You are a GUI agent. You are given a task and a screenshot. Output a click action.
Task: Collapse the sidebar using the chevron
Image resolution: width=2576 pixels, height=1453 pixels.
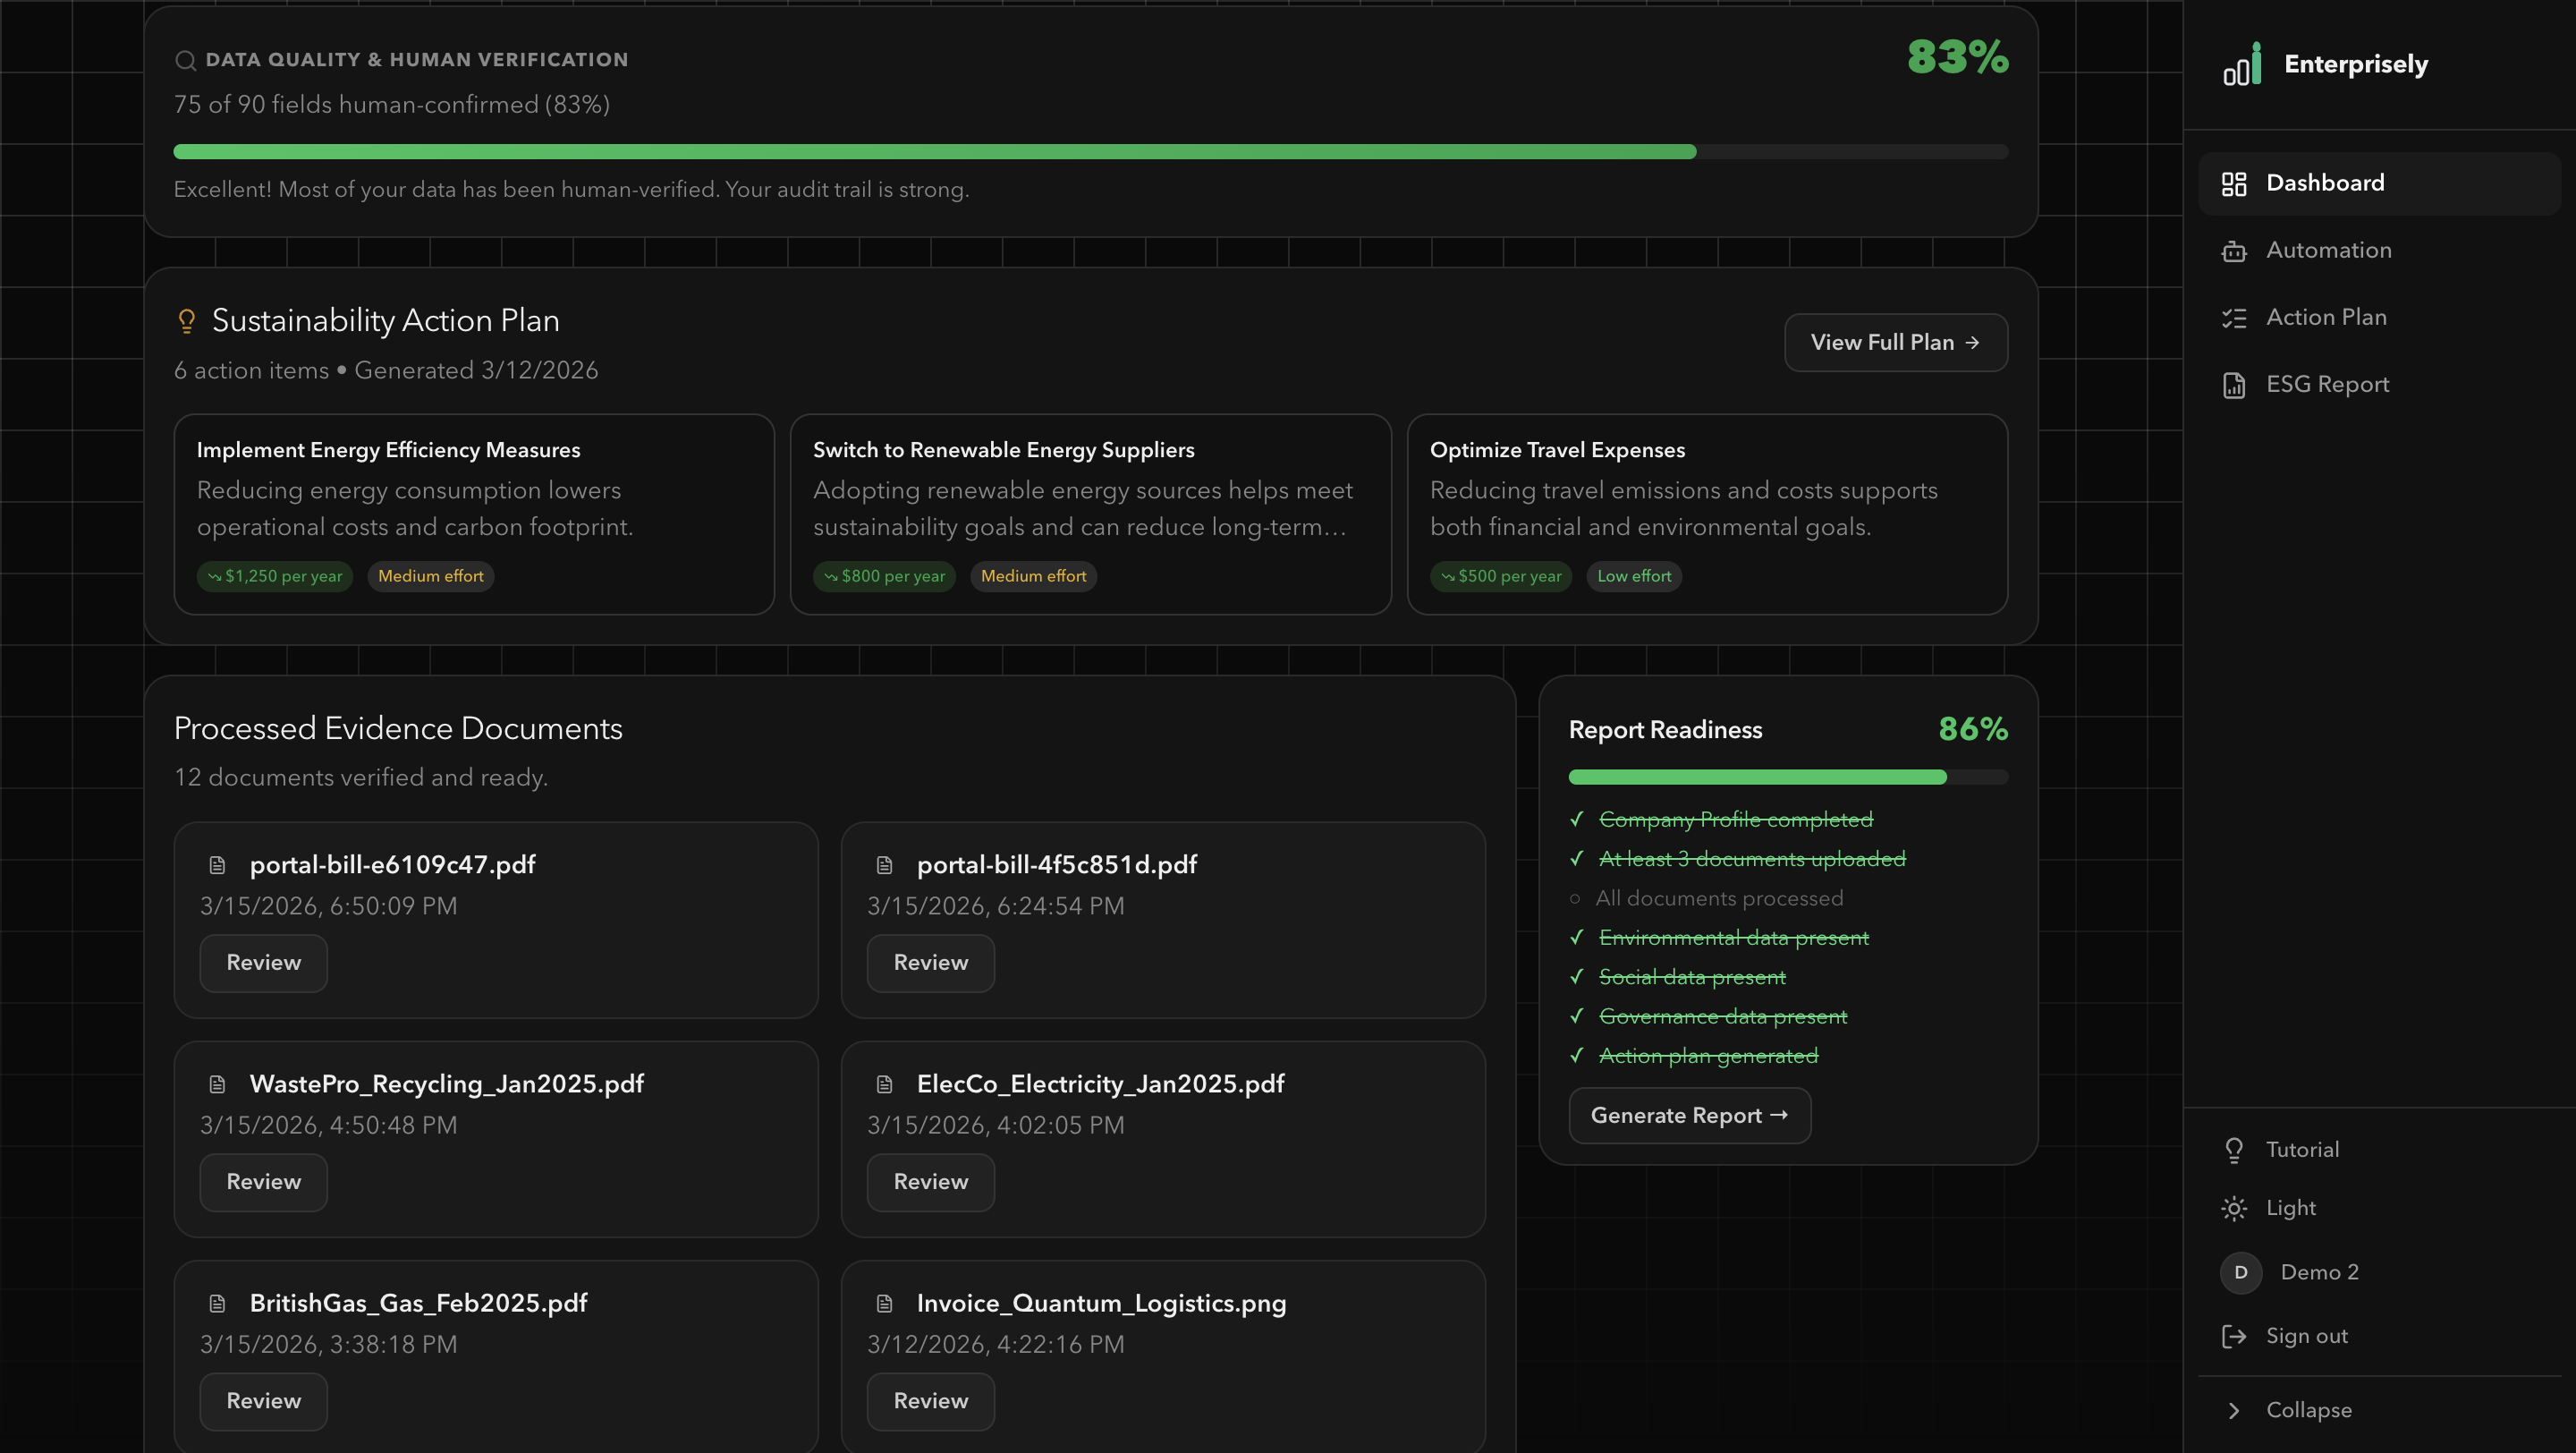pos(2234,1410)
